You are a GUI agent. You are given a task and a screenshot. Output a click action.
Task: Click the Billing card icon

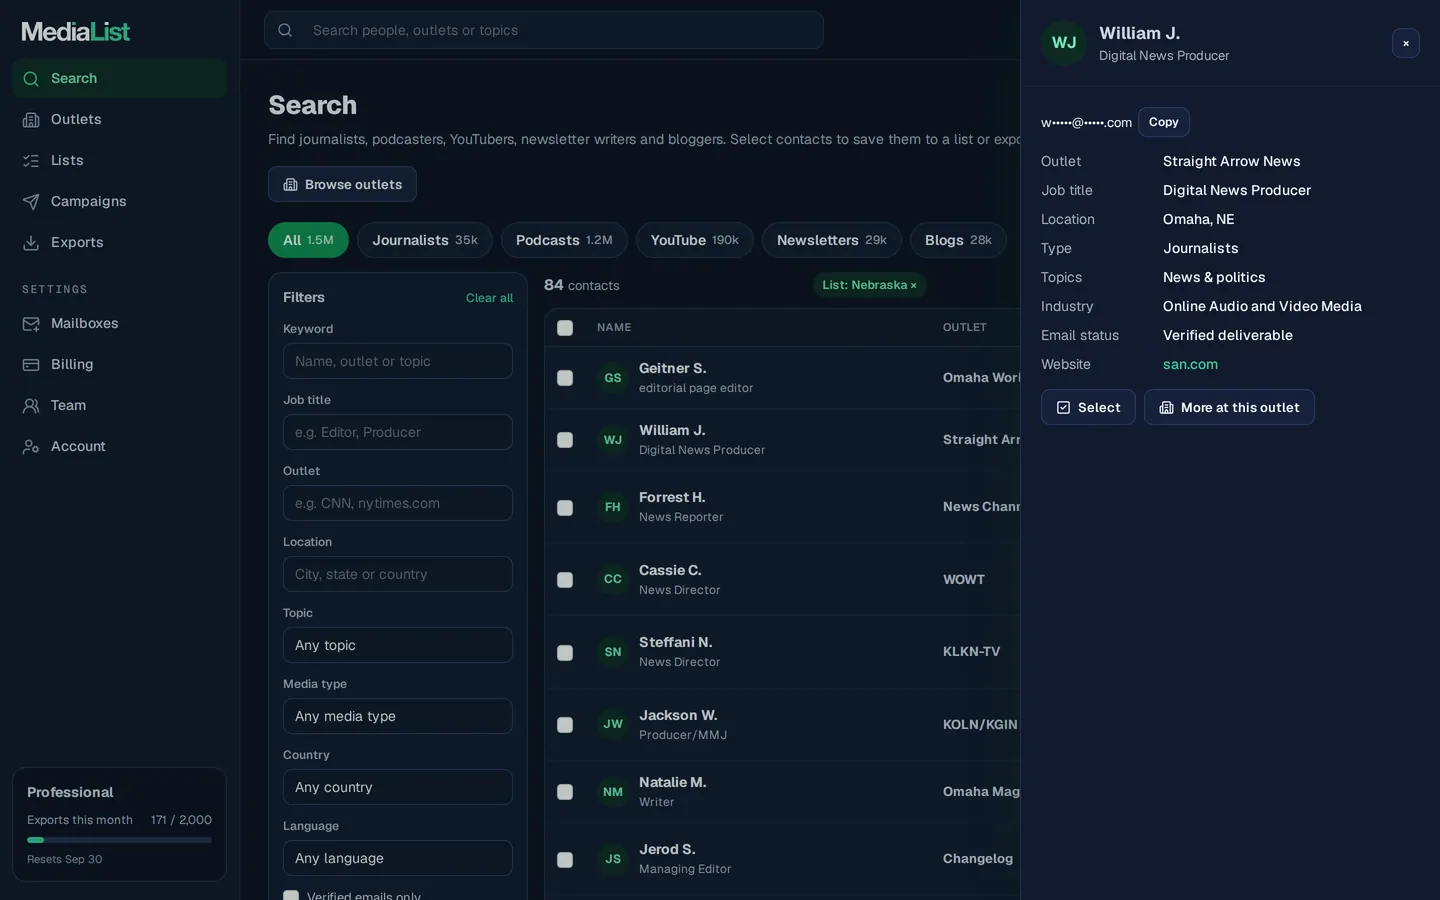pos(31,365)
